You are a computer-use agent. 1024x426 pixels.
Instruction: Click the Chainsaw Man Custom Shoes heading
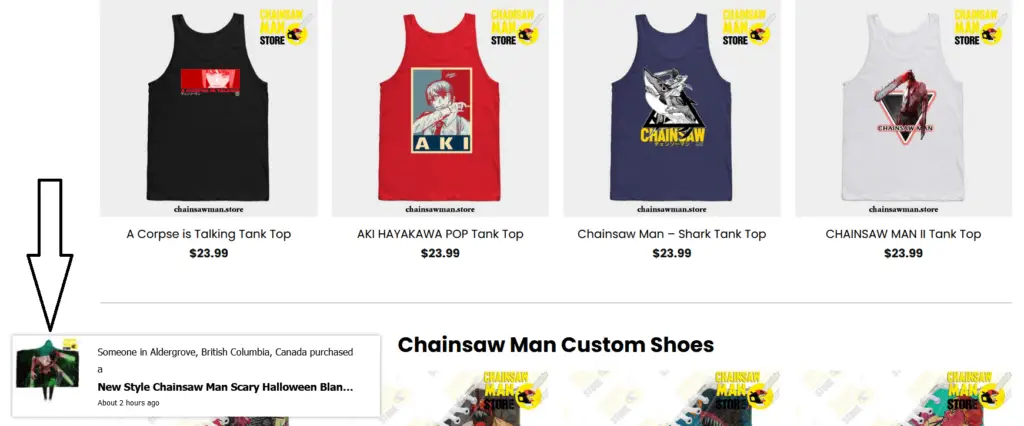click(556, 344)
